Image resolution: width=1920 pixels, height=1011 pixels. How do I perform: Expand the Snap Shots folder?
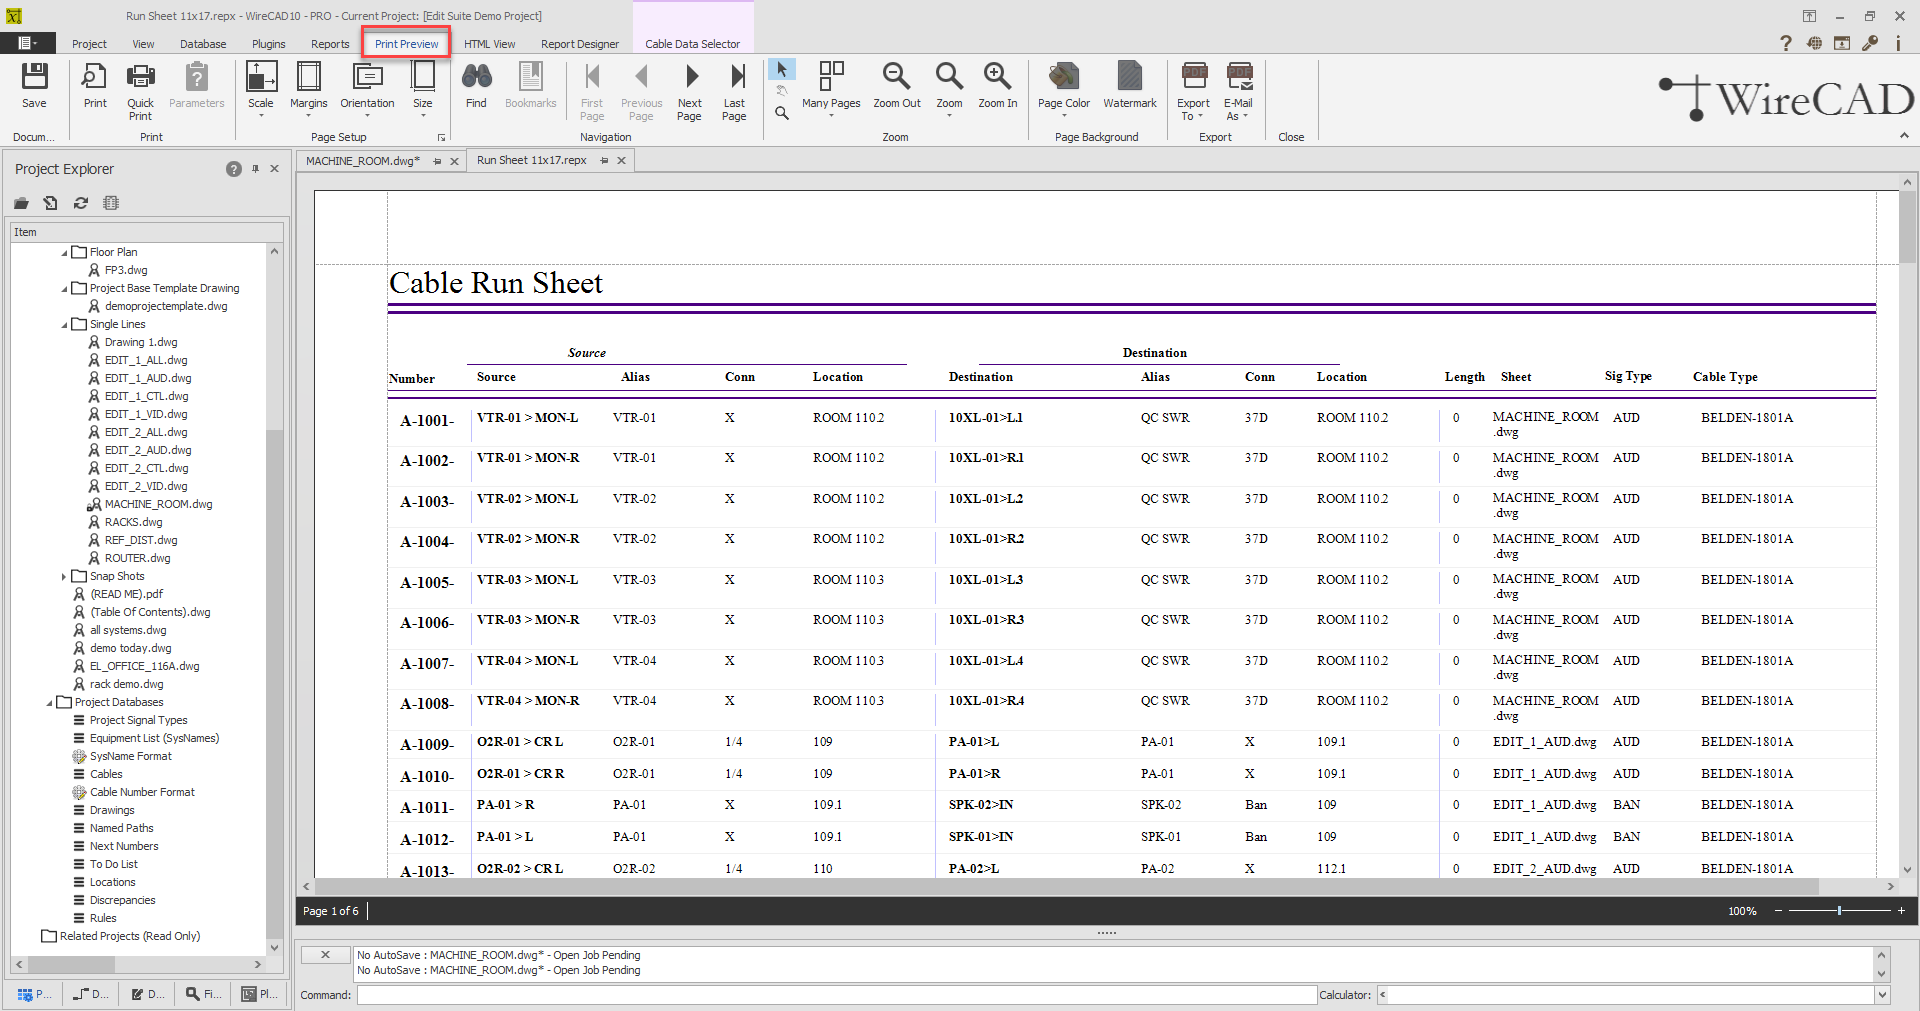[x=64, y=577]
